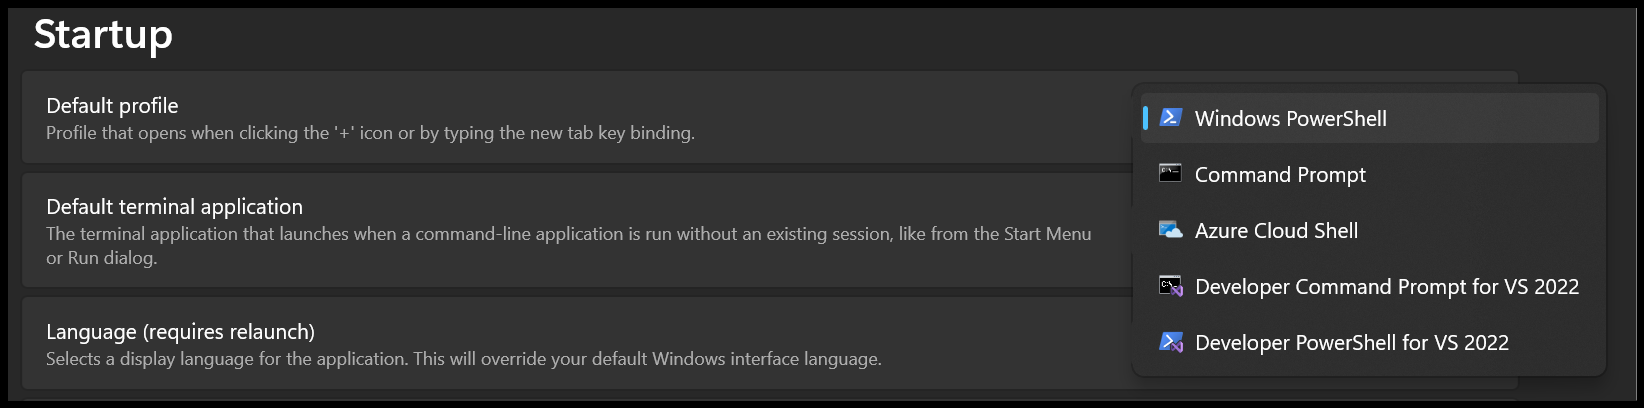Click the blue selection indicator beside Windows PowerShell

point(1145,118)
